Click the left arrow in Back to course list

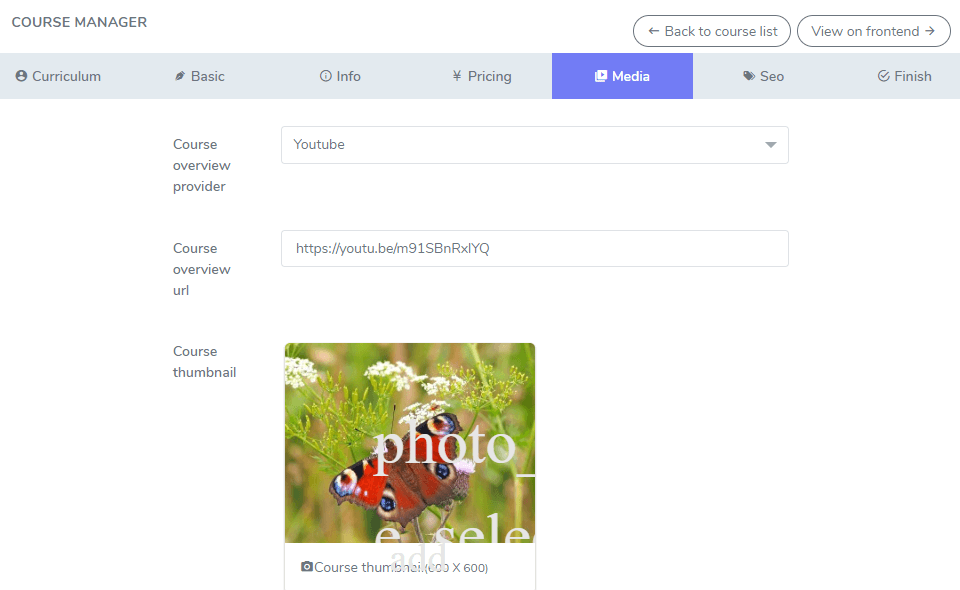[x=654, y=31]
